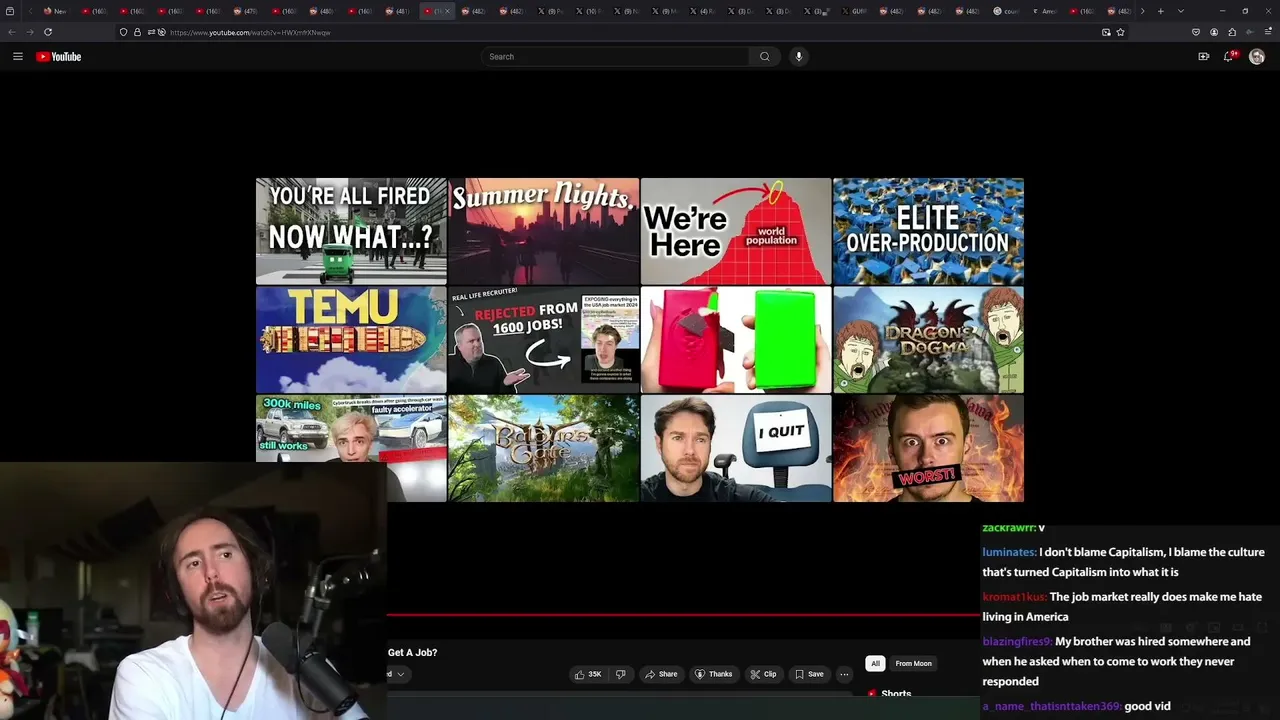Open more actions three-dot menu

[x=844, y=674]
